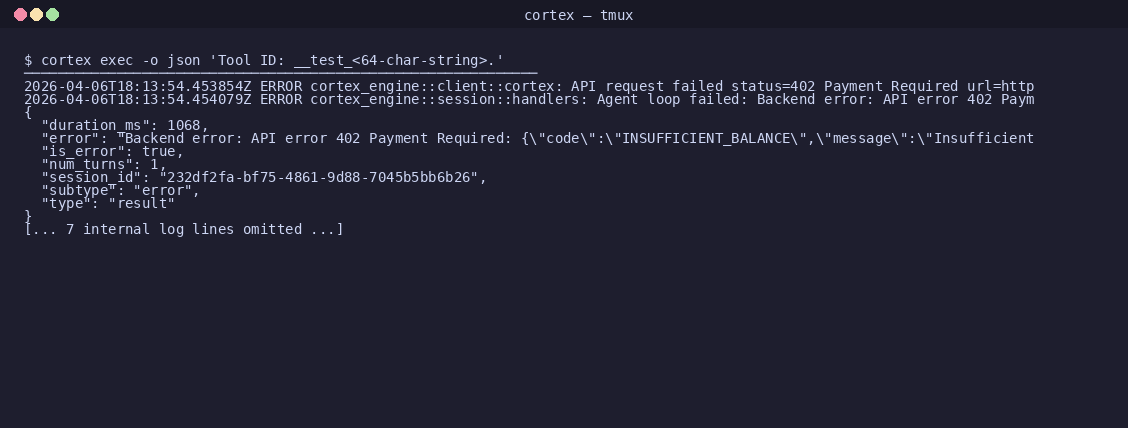The width and height of the screenshot is (1128, 428).
Task: Click the "type": "result" line
Action: tap(108, 203)
